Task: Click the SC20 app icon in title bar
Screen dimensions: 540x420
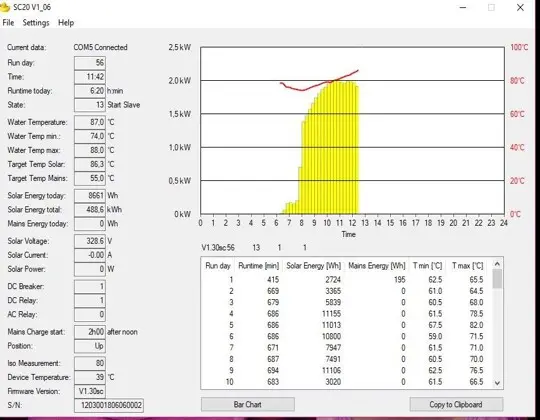Action: [x=5, y=7]
